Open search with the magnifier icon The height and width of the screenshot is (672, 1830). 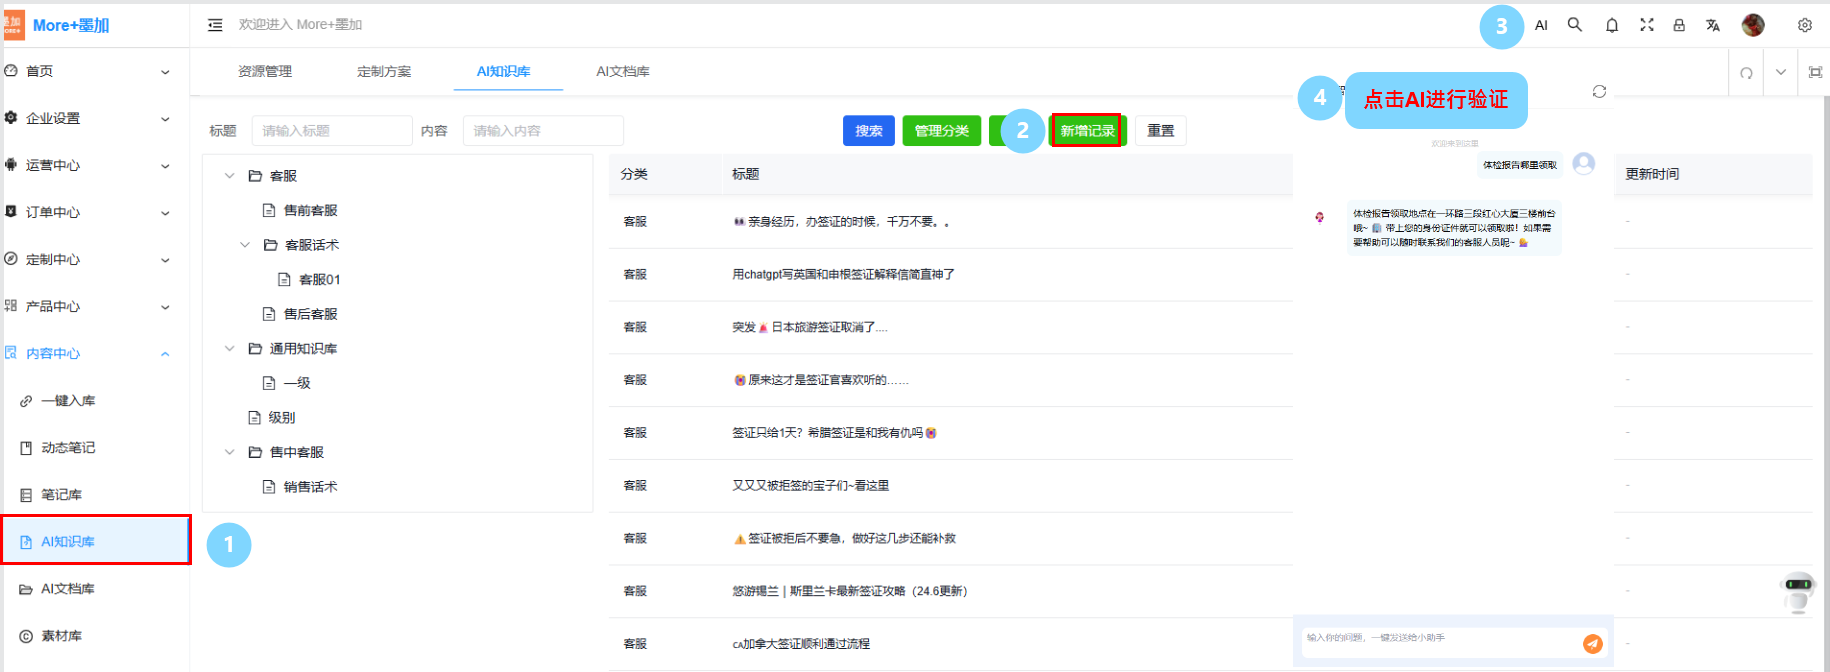click(x=1575, y=25)
